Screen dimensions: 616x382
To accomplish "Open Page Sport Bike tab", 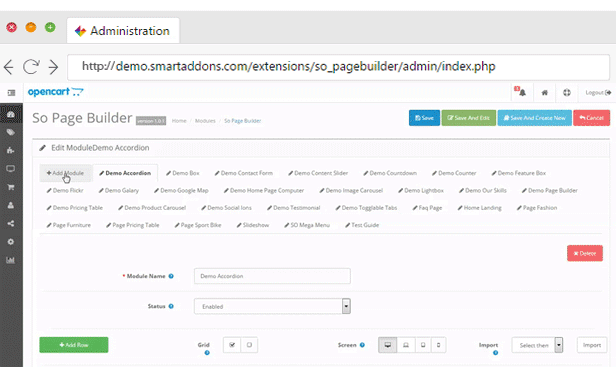I will tap(198, 225).
